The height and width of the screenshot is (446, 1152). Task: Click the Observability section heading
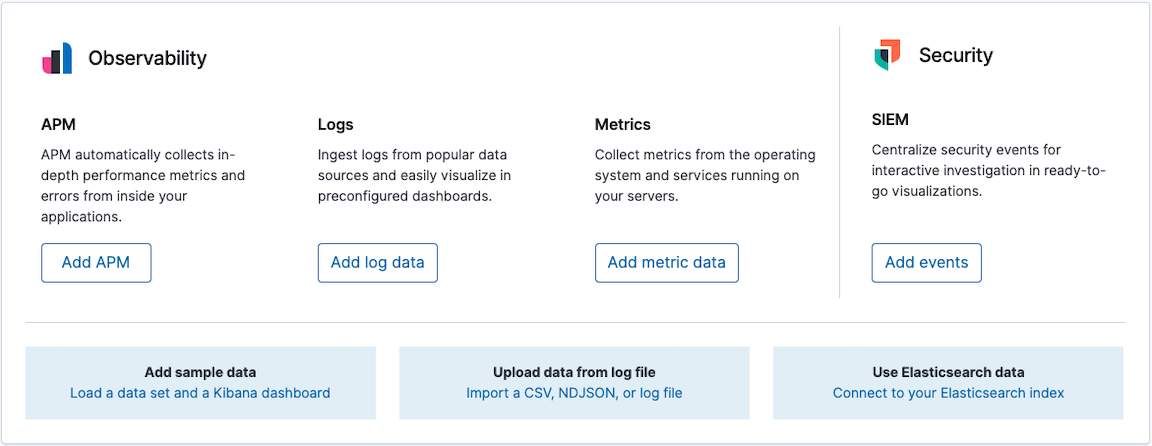tap(147, 58)
